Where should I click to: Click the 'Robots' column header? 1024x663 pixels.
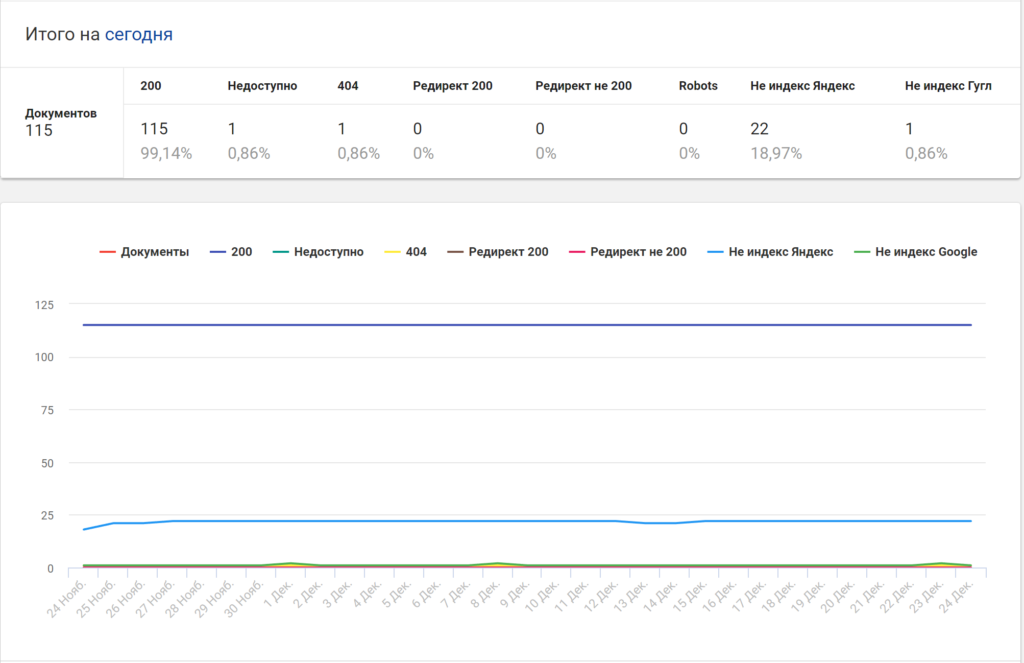(x=697, y=86)
